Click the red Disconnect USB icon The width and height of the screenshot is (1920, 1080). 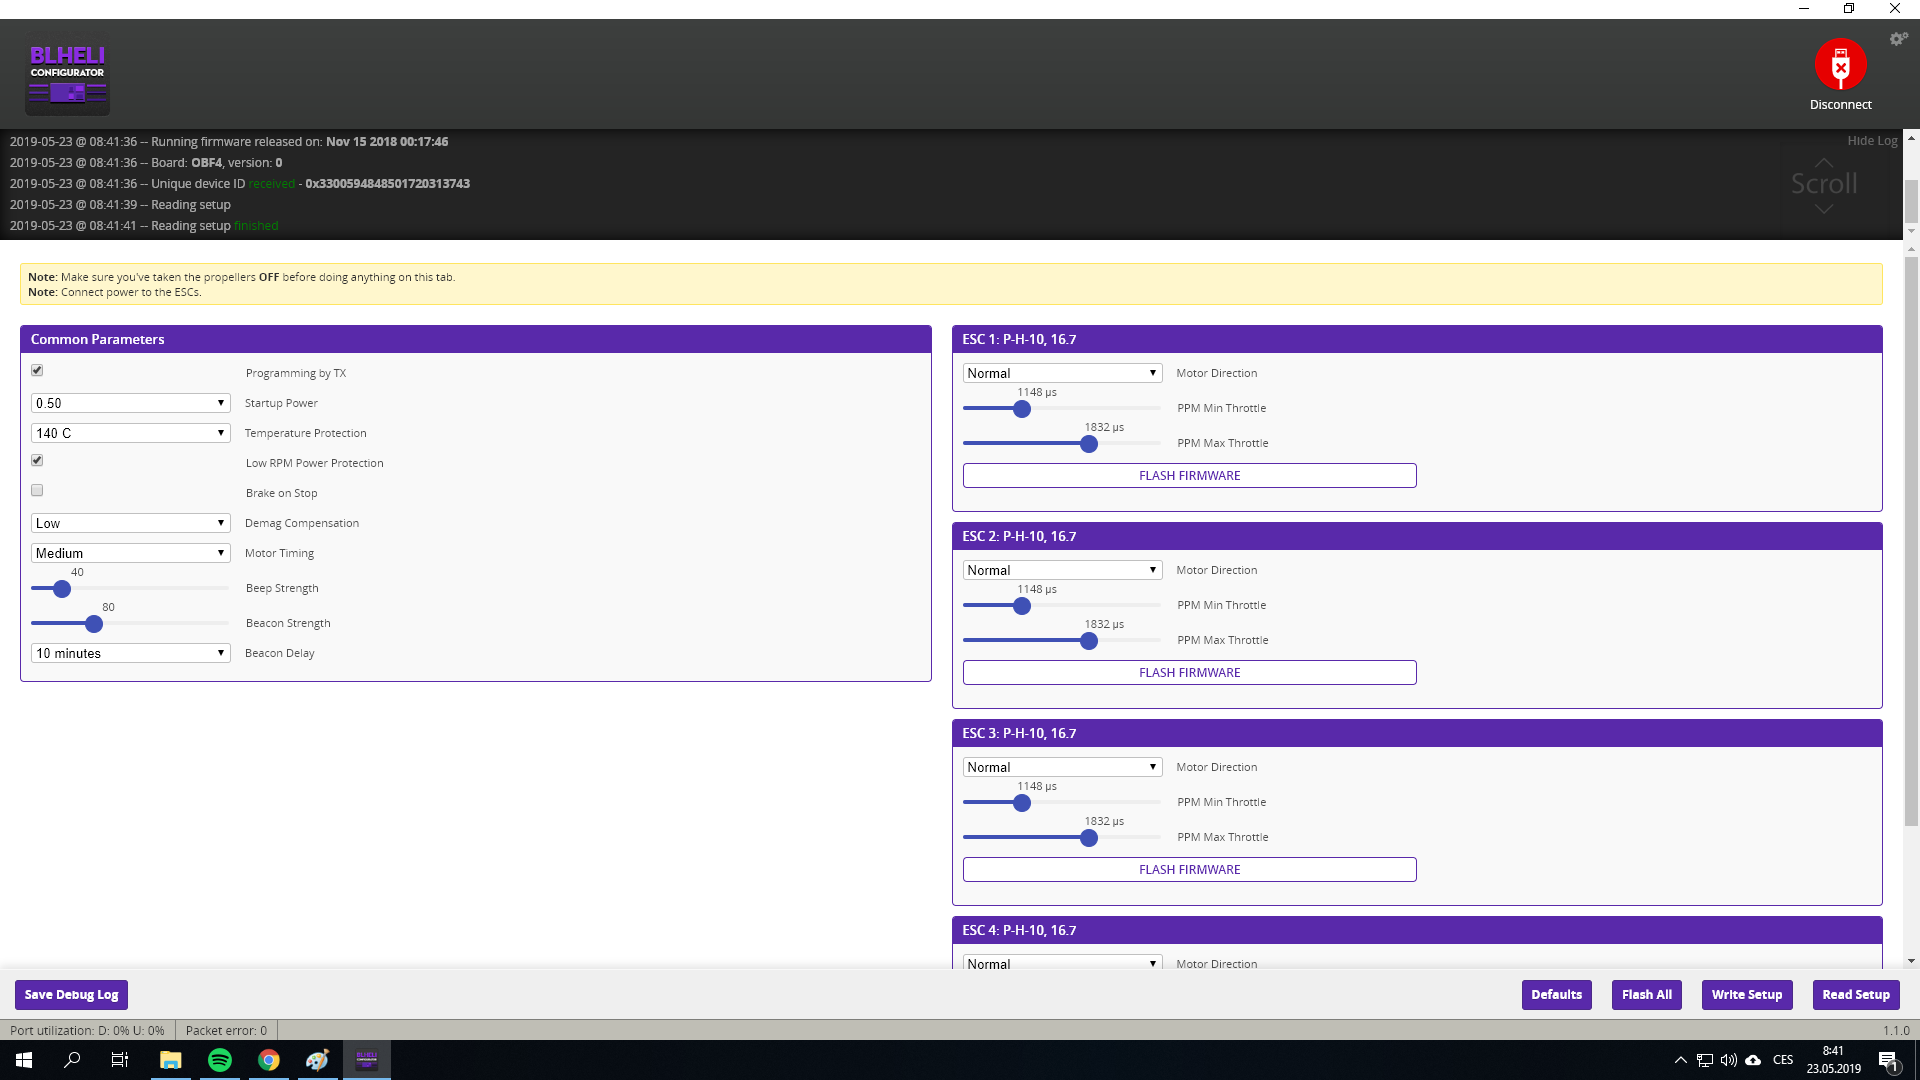[x=1840, y=65]
